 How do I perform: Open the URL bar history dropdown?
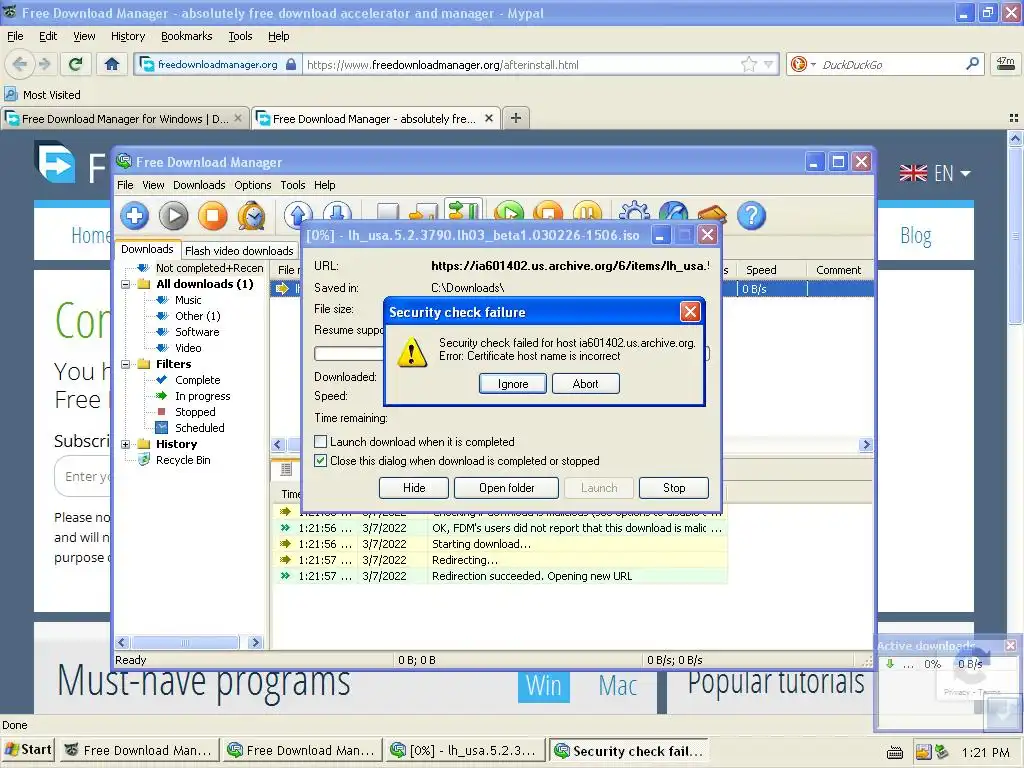pos(769,64)
